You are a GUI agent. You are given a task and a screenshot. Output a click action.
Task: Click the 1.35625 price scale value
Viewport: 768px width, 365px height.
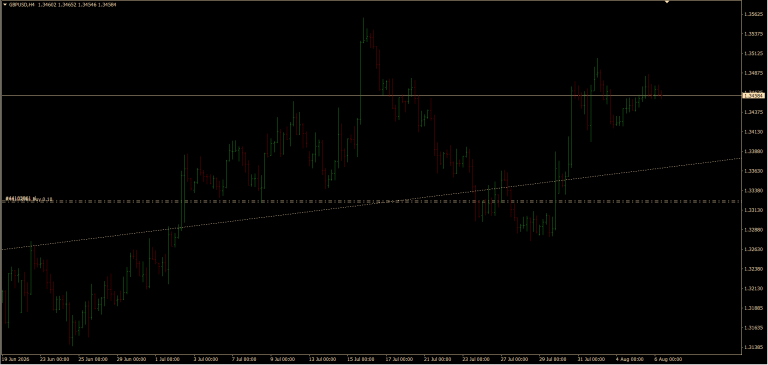tap(753, 15)
